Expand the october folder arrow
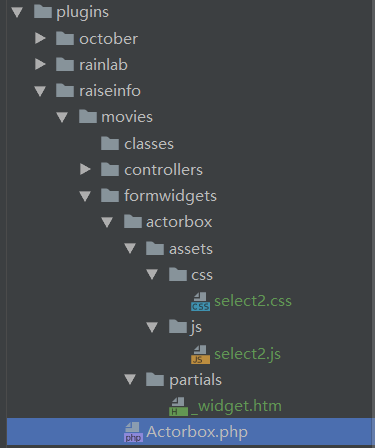The height and width of the screenshot is (448, 375). click(x=40, y=38)
